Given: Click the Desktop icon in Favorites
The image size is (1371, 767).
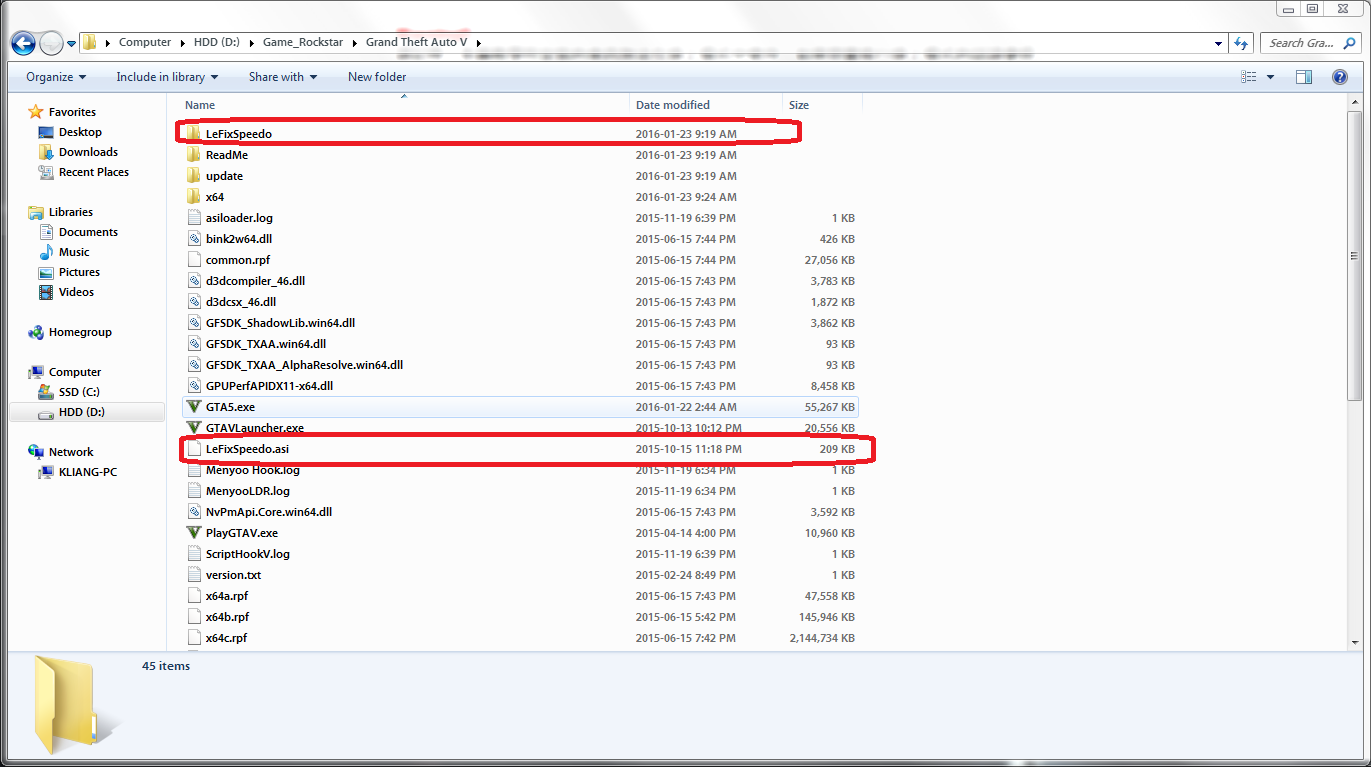Looking at the screenshot, I should point(46,132).
